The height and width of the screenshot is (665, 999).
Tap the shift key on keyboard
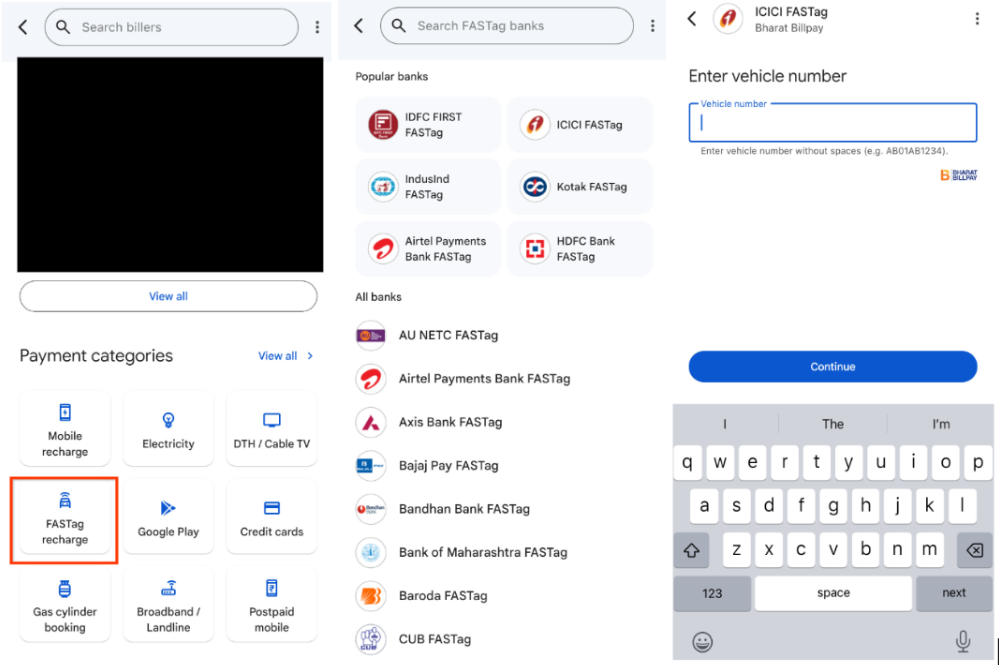point(691,550)
